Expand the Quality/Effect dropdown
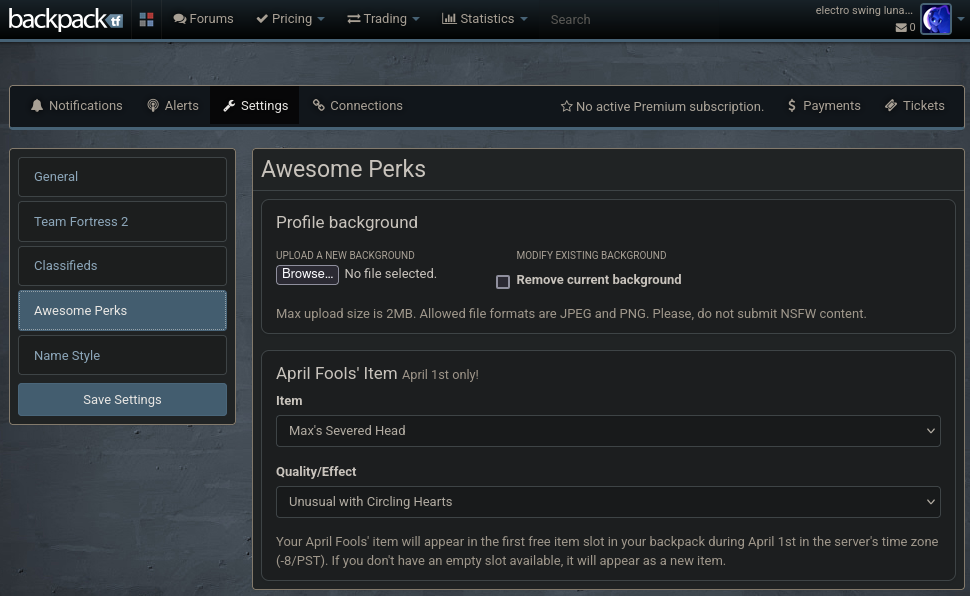 [608, 502]
